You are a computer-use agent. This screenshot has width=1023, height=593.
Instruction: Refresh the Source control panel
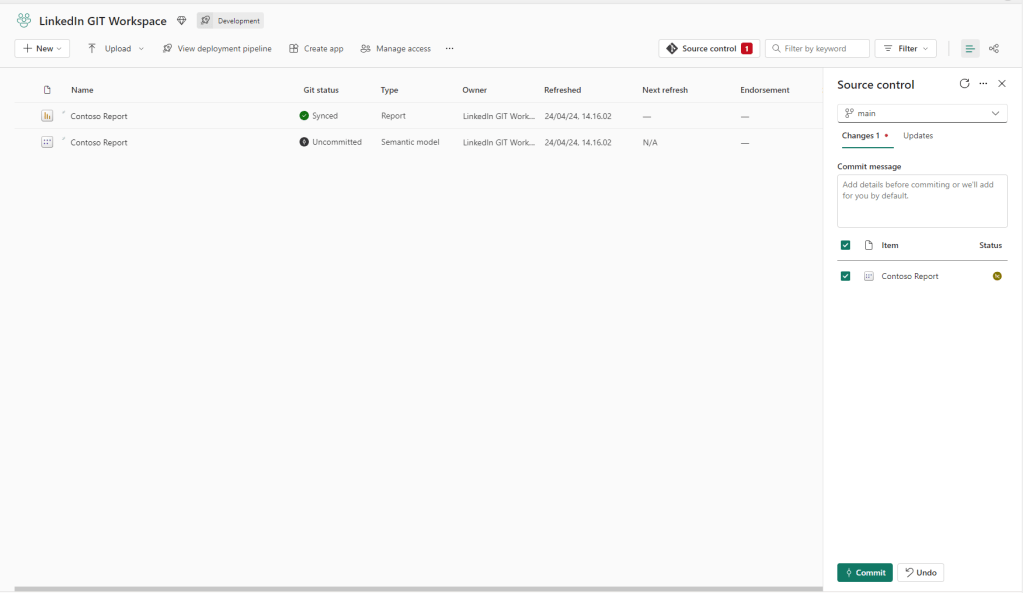coord(963,84)
